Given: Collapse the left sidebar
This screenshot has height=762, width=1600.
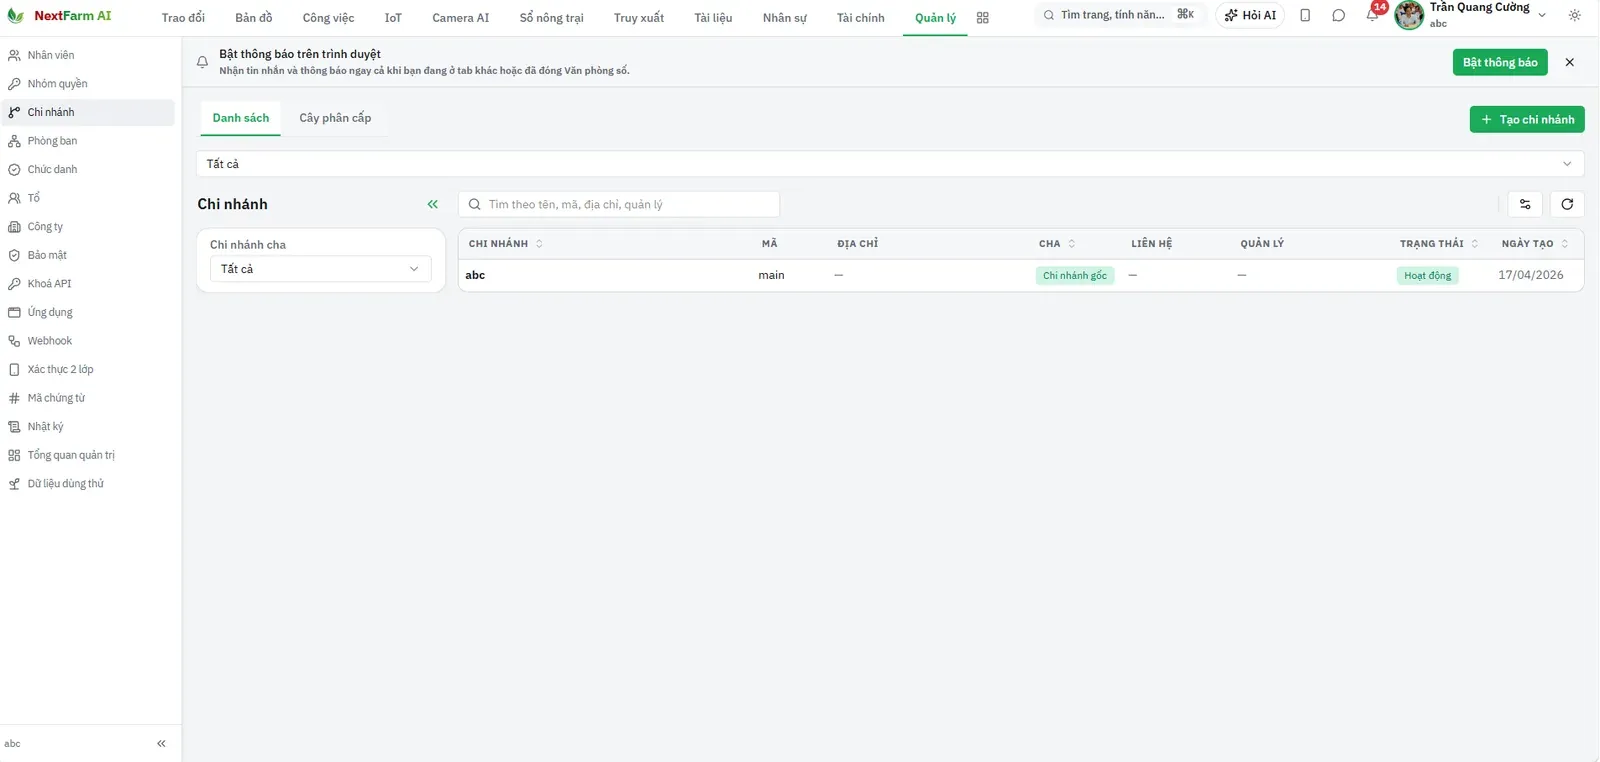Looking at the screenshot, I should (161, 743).
